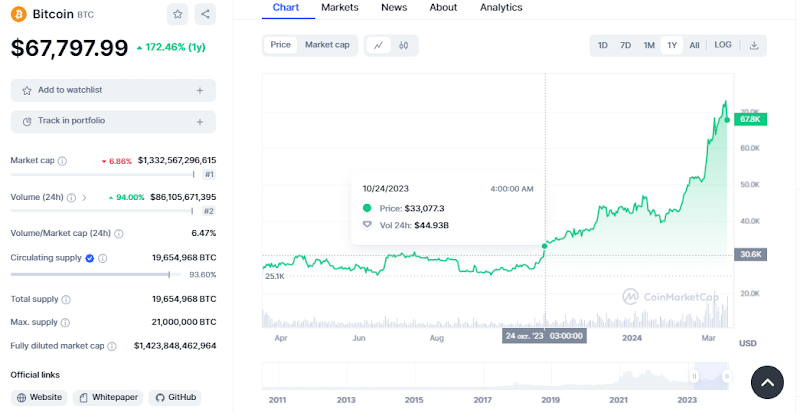This screenshot has height=413, width=800.
Task: Select the All time range
Action: click(x=694, y=45)
